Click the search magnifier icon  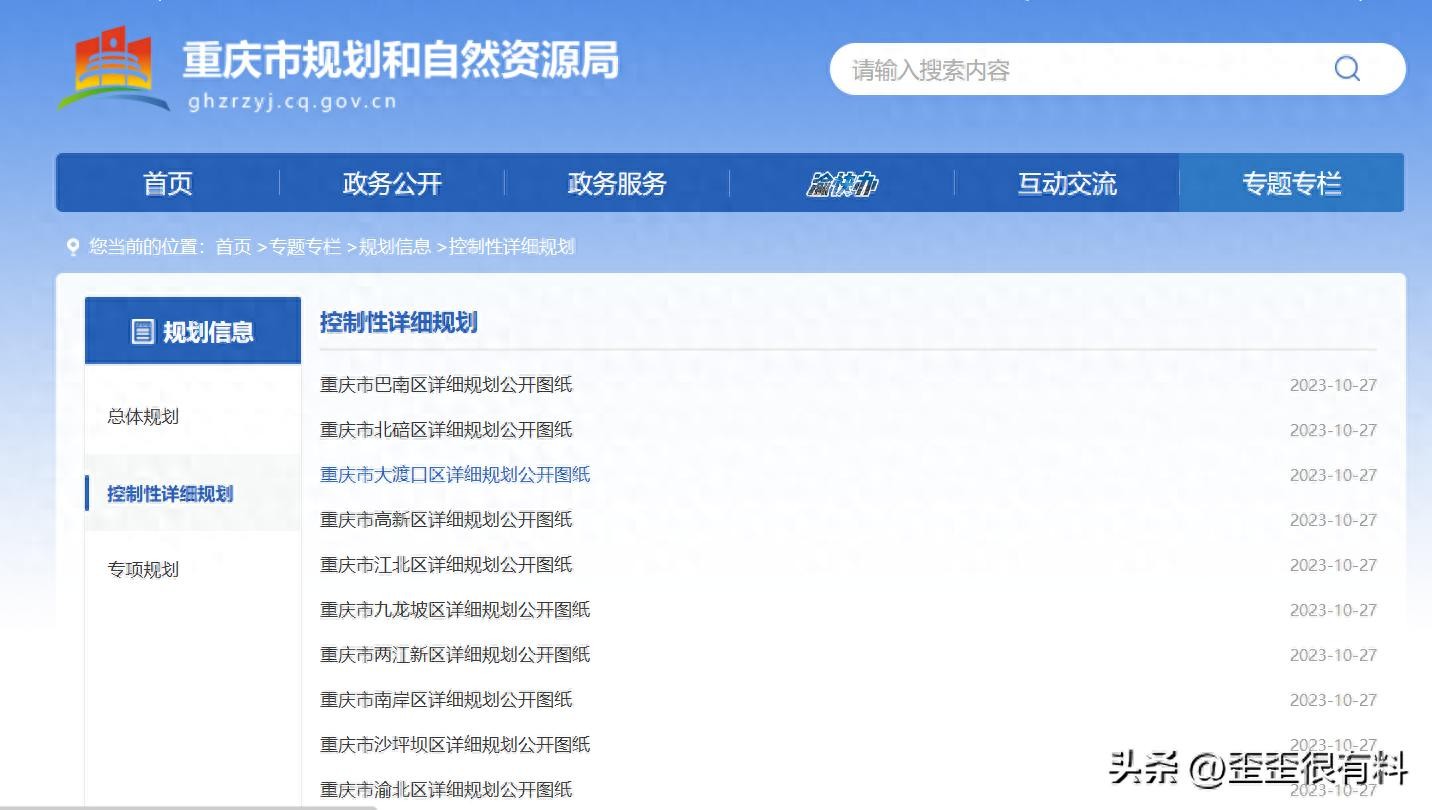point(1346,69)
